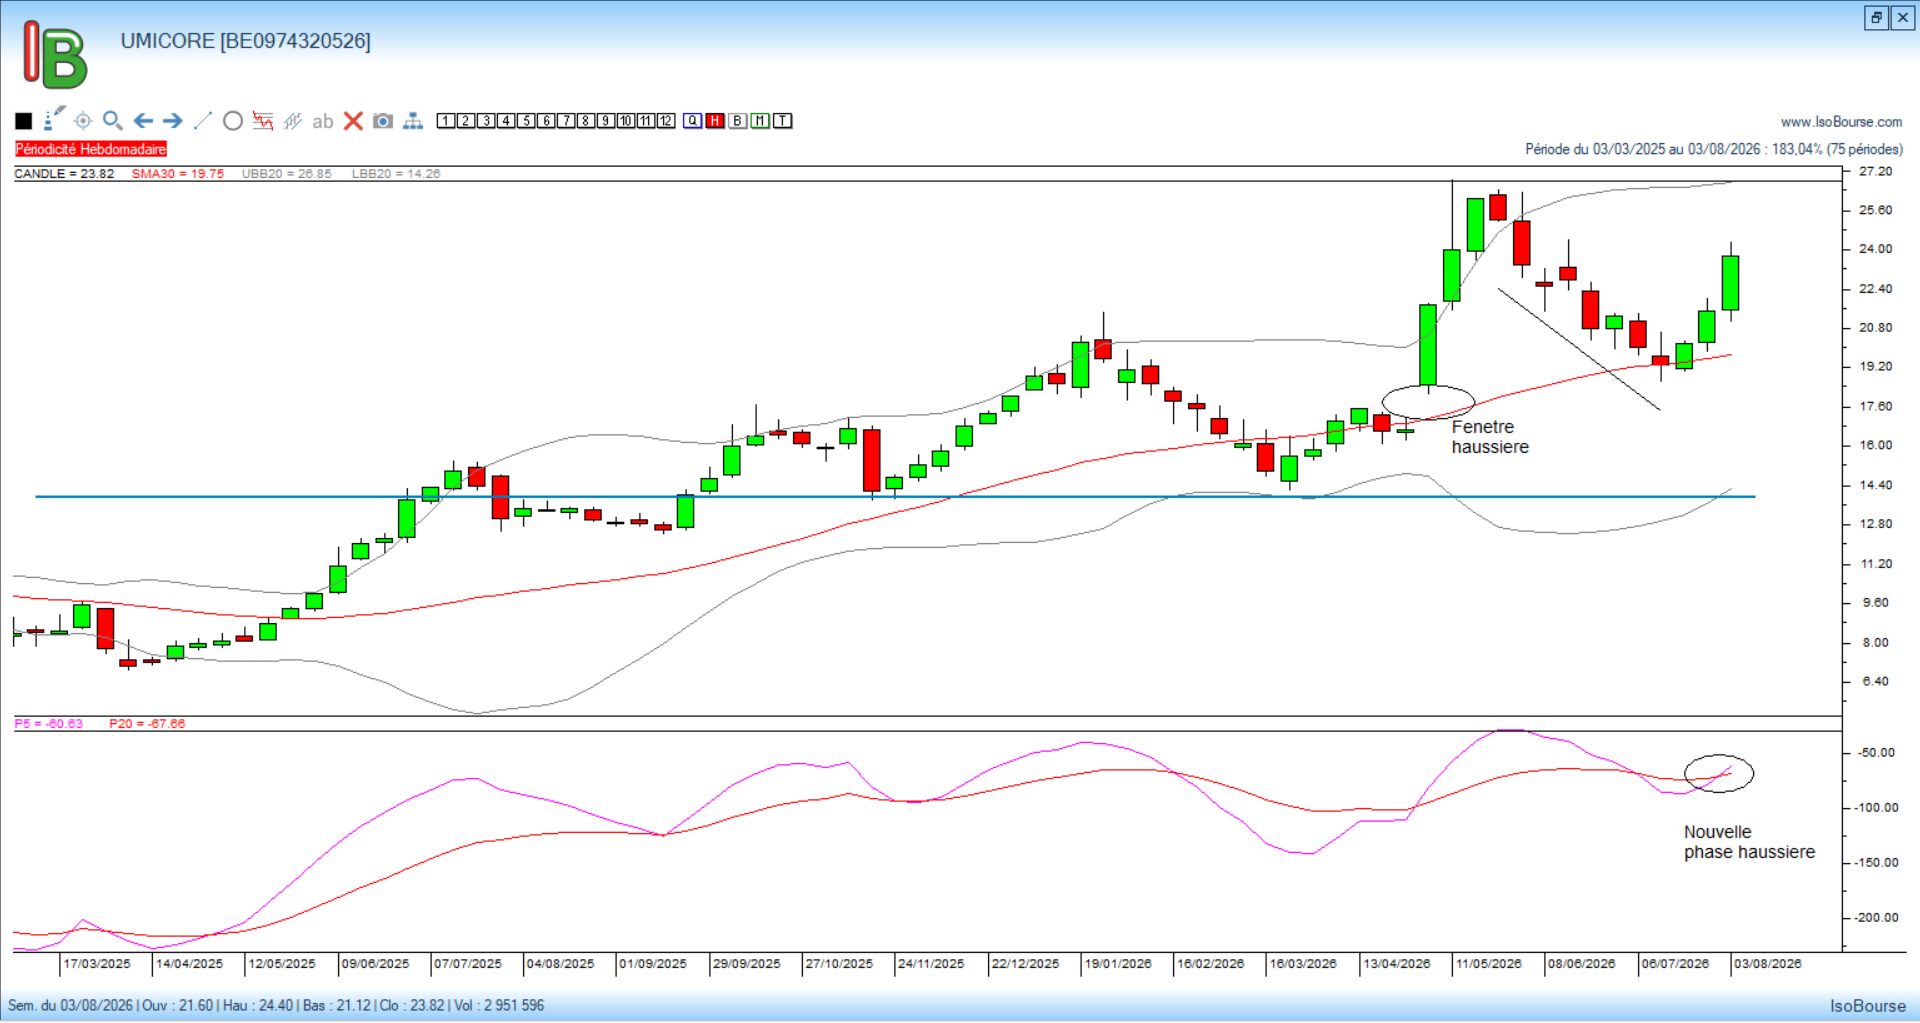Choose period button 5
1920x1023 pixels.
tap(526, 121)
